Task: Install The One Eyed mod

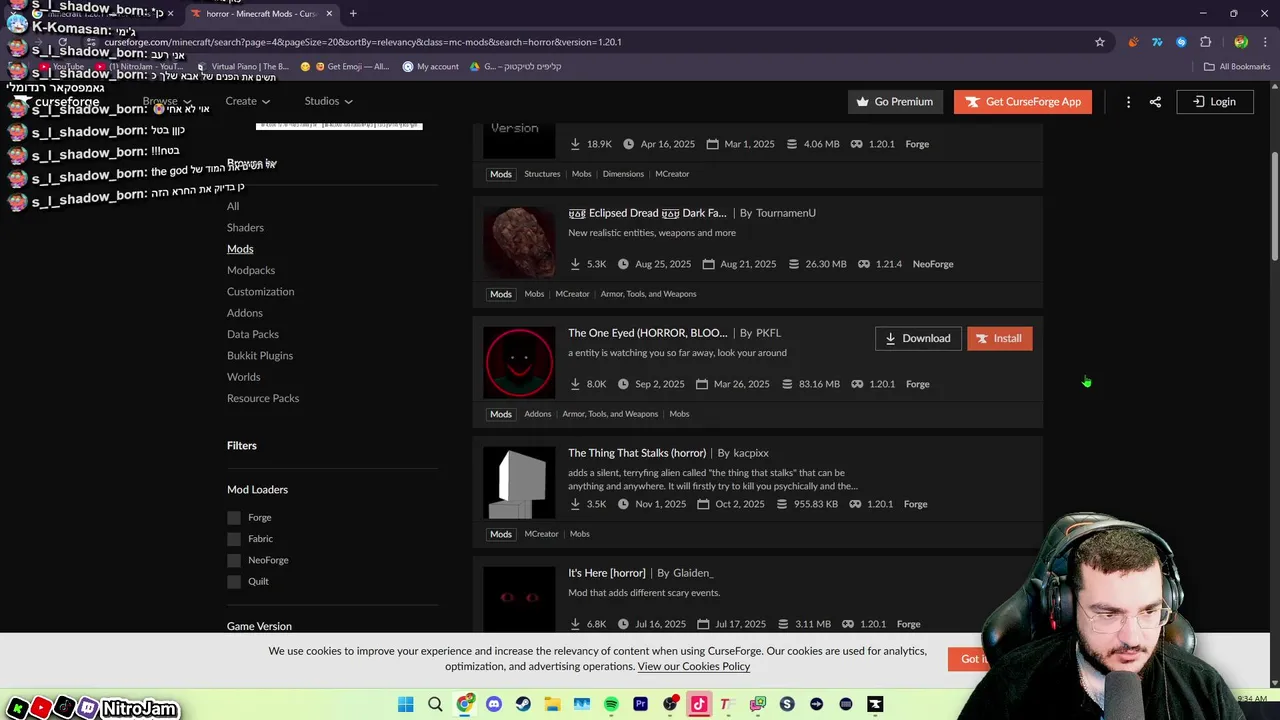Action: (x=999, y=338)
